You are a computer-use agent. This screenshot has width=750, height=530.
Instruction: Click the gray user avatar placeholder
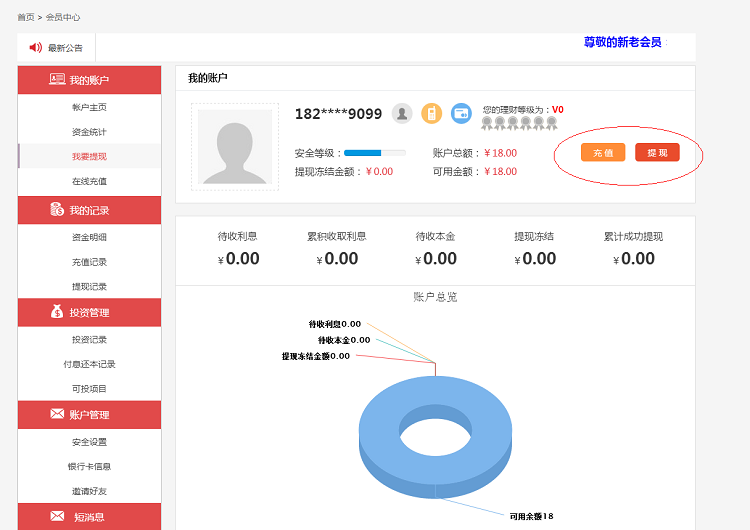[235, 147]
